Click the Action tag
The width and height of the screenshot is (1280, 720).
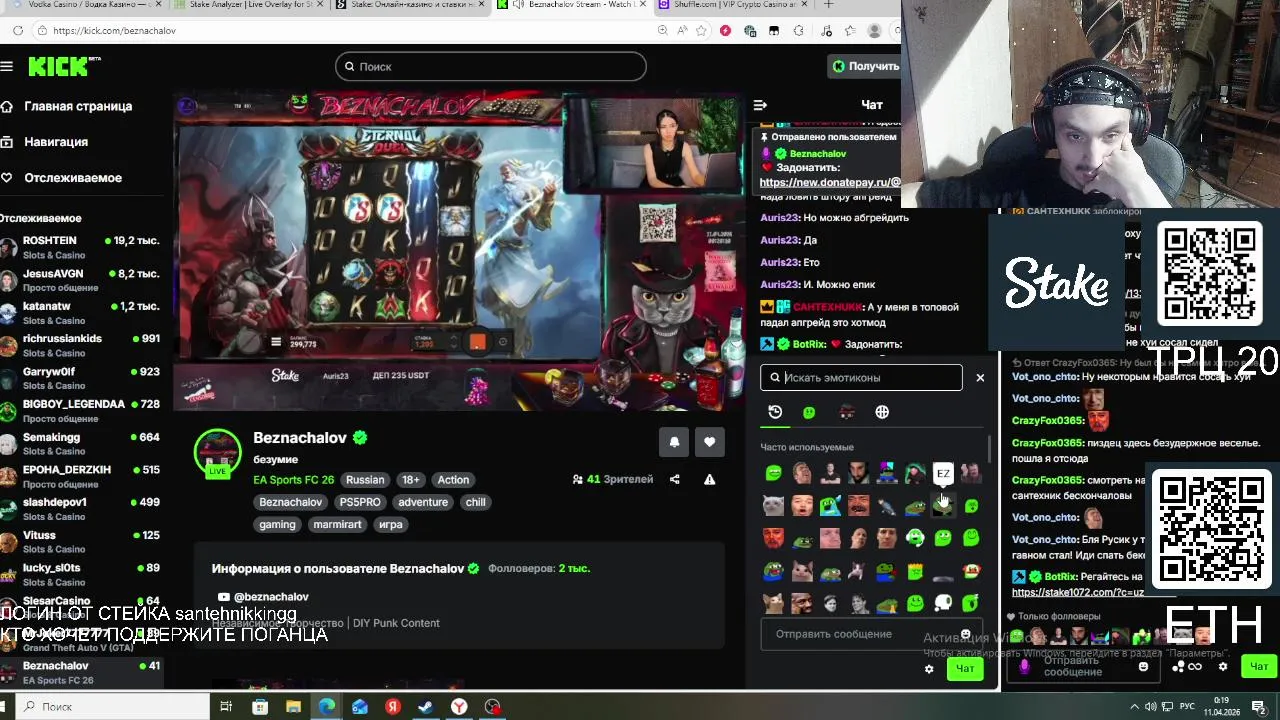(x=453, y=480)
